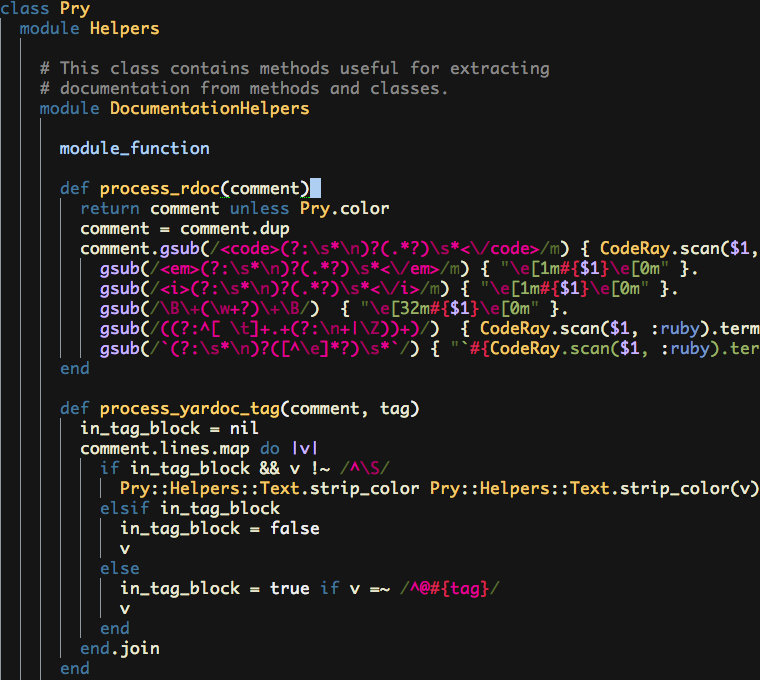The width and height of the screenshot is (760, 680).
Task: Click the comment line '# This class contains methods useful for extracting'
Action: coord(295,68)
